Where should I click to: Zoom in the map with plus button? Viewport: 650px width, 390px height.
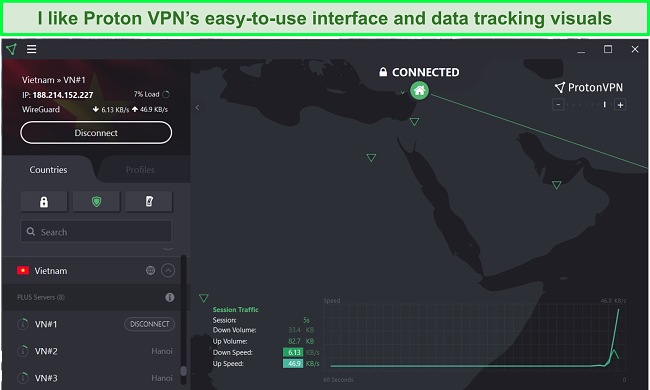[620, 105]
